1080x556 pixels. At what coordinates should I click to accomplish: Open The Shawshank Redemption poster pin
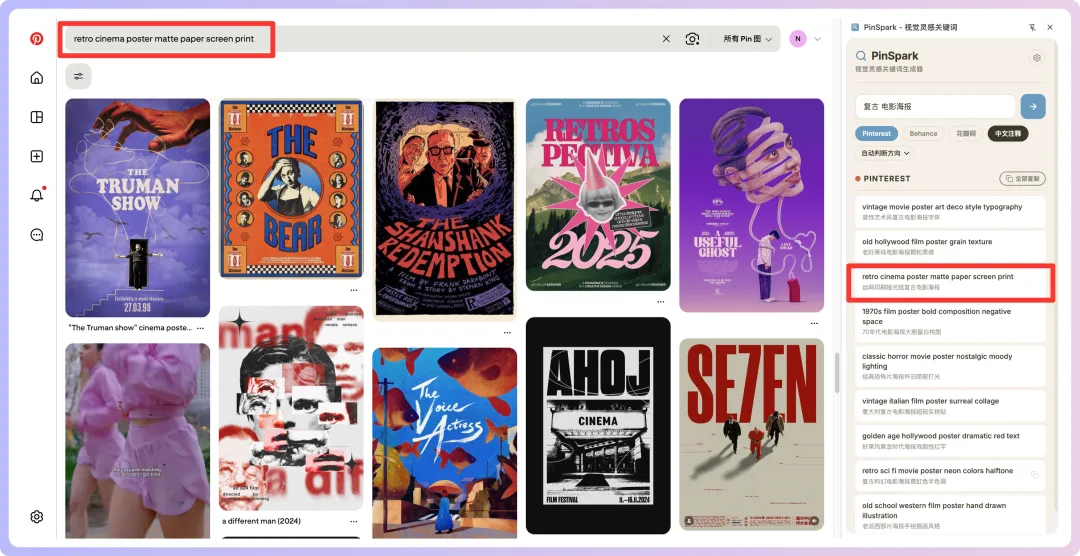tap(445, 209)
